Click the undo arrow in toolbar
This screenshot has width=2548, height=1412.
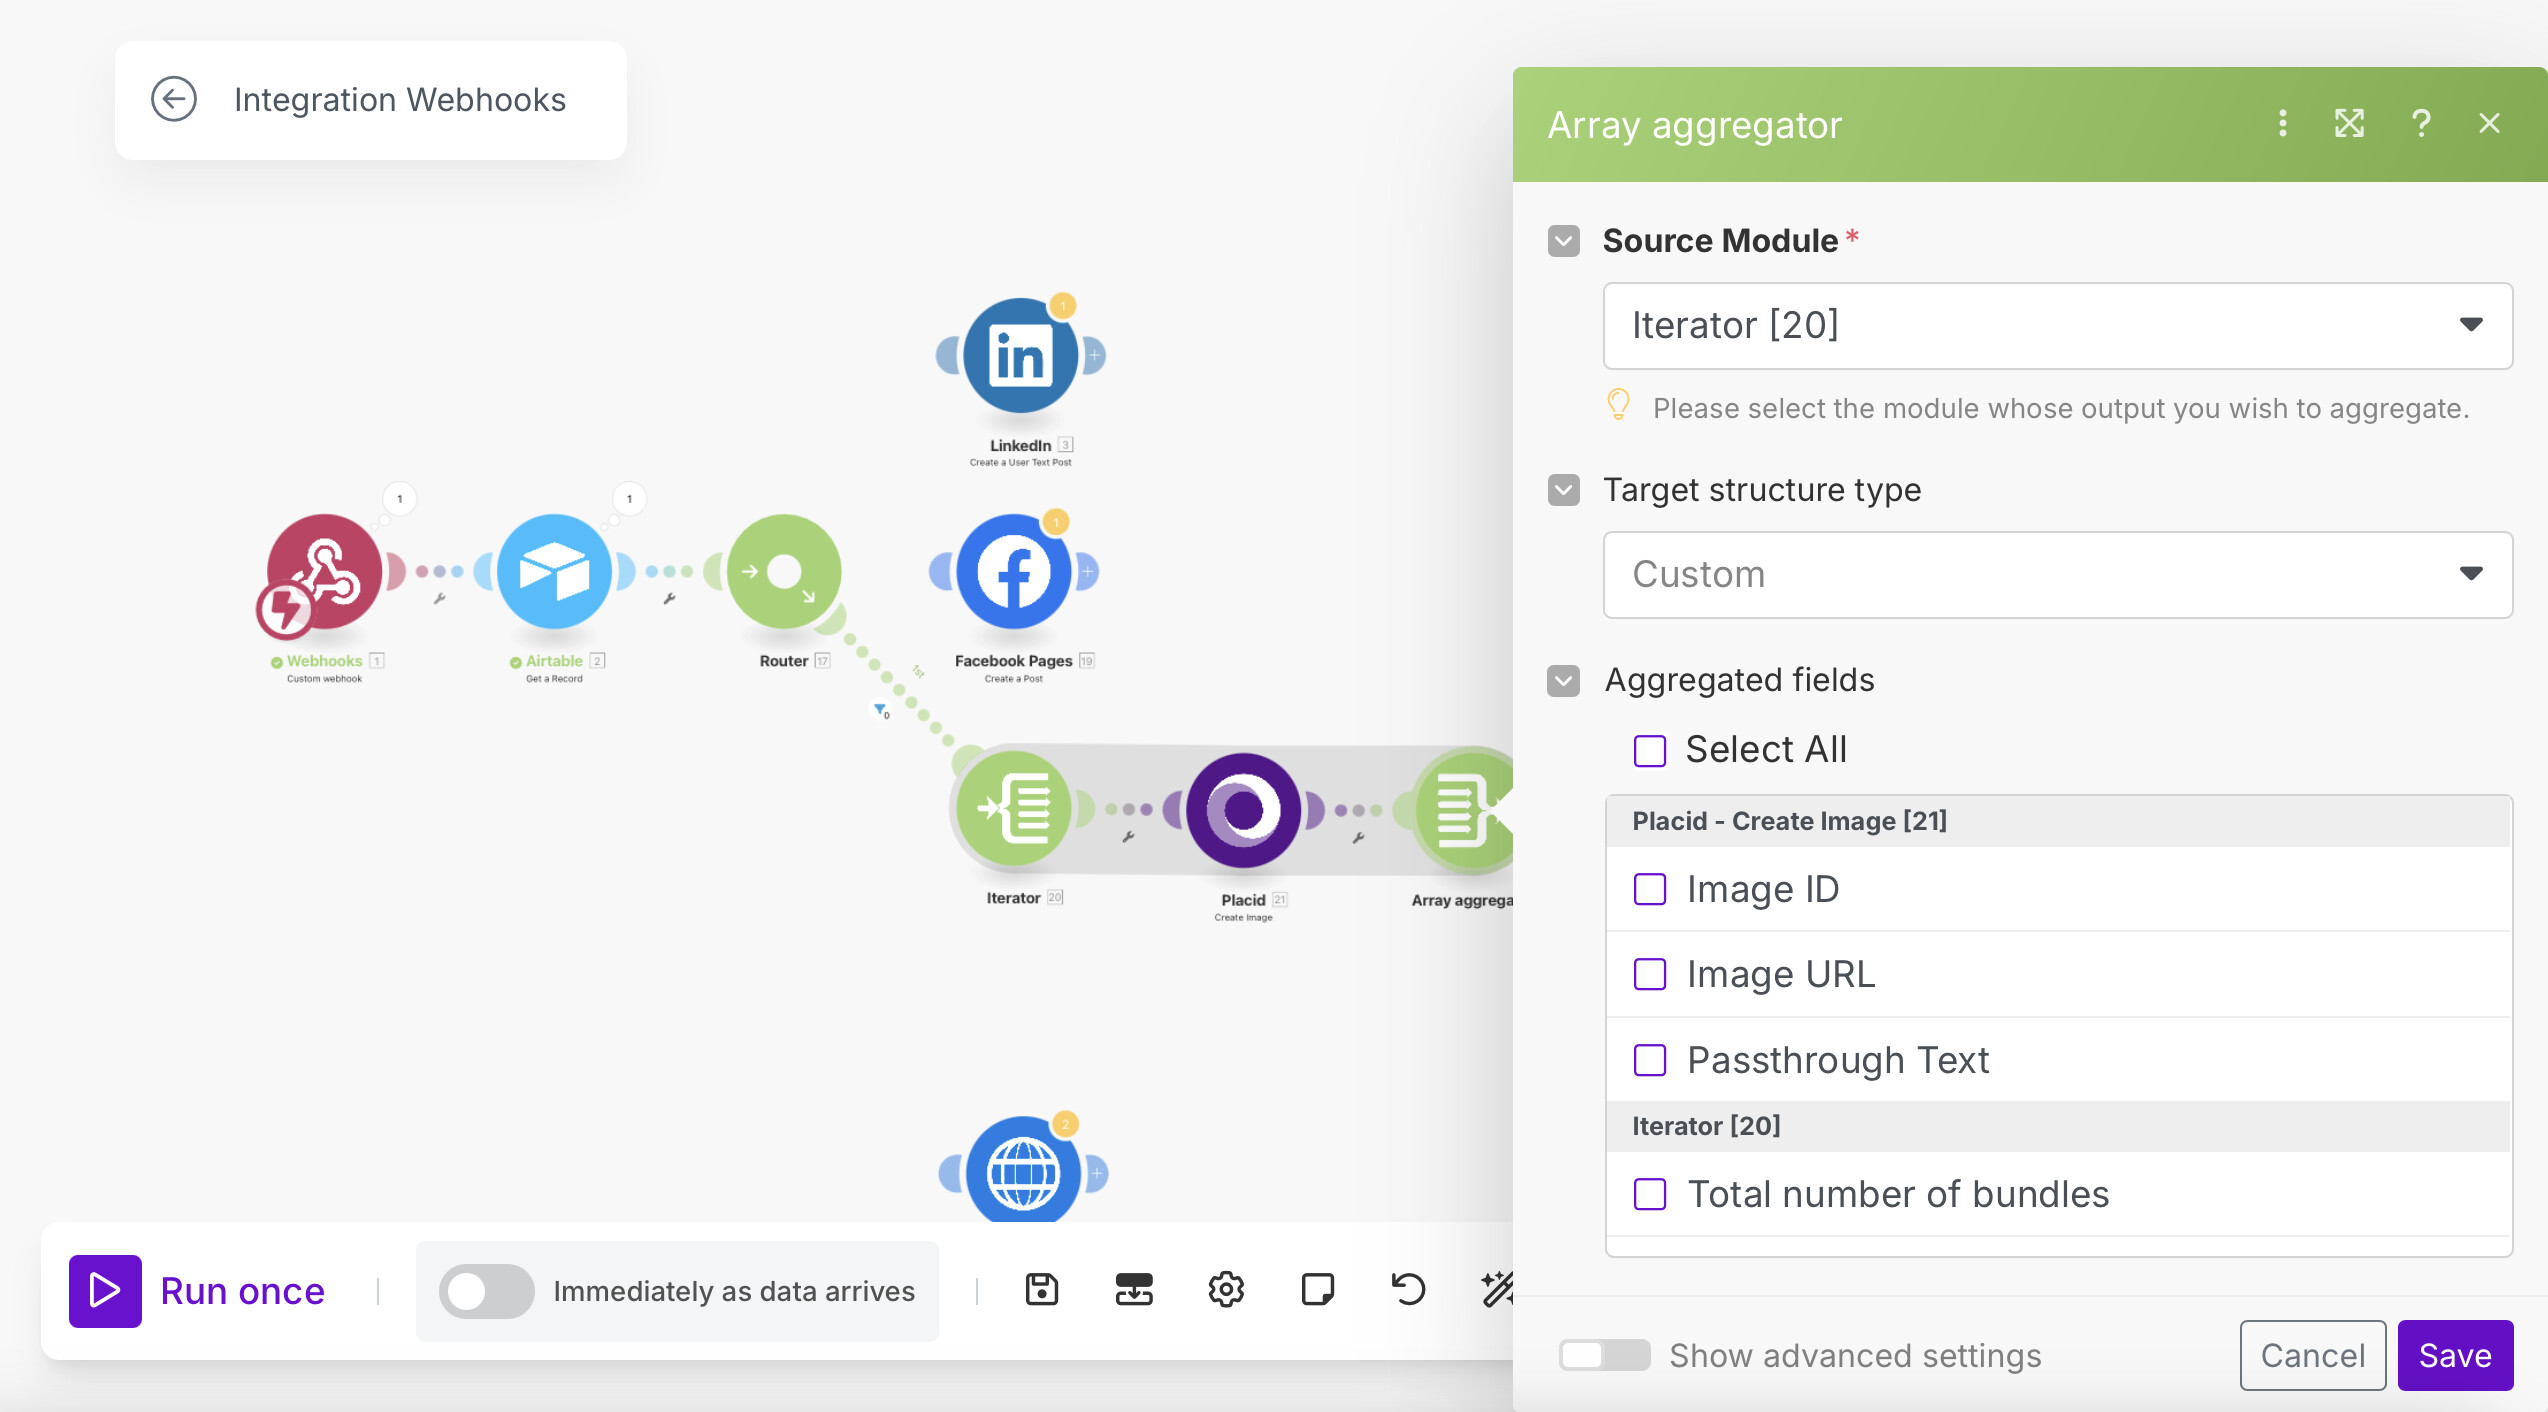point(1408,1290)
